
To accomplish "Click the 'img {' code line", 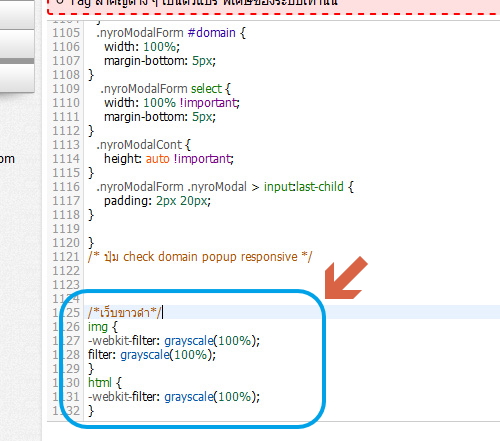I will 103,327.
